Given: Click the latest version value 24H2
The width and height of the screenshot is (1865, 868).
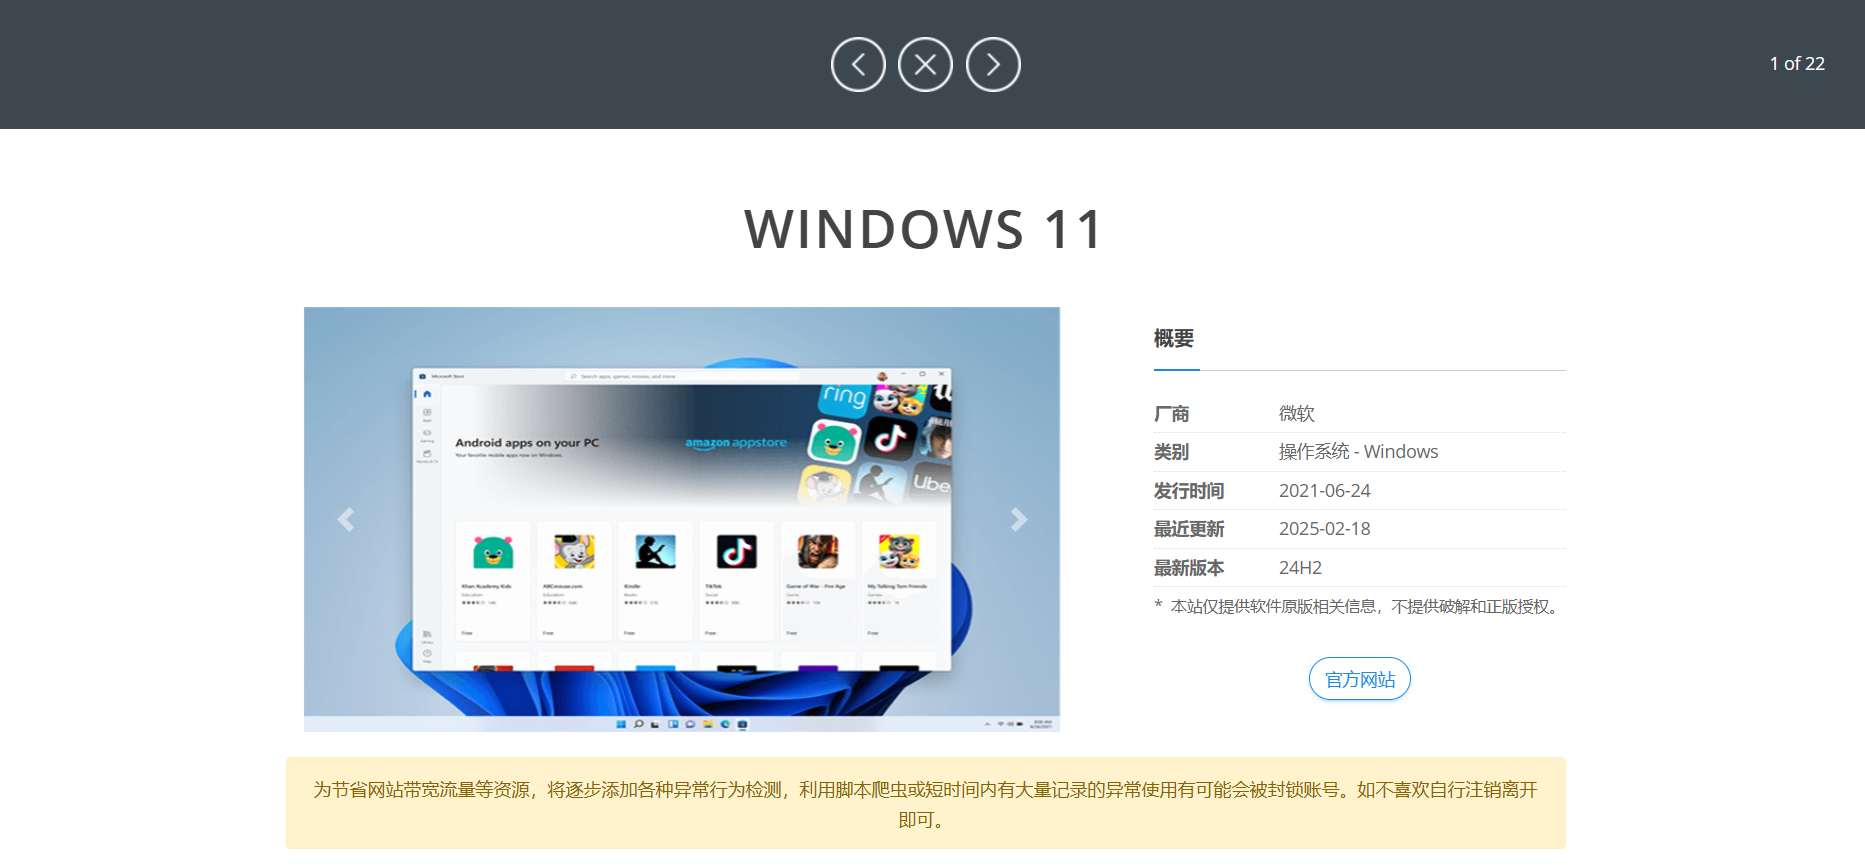Looking at the screenshot, I should pos(1300,568).
